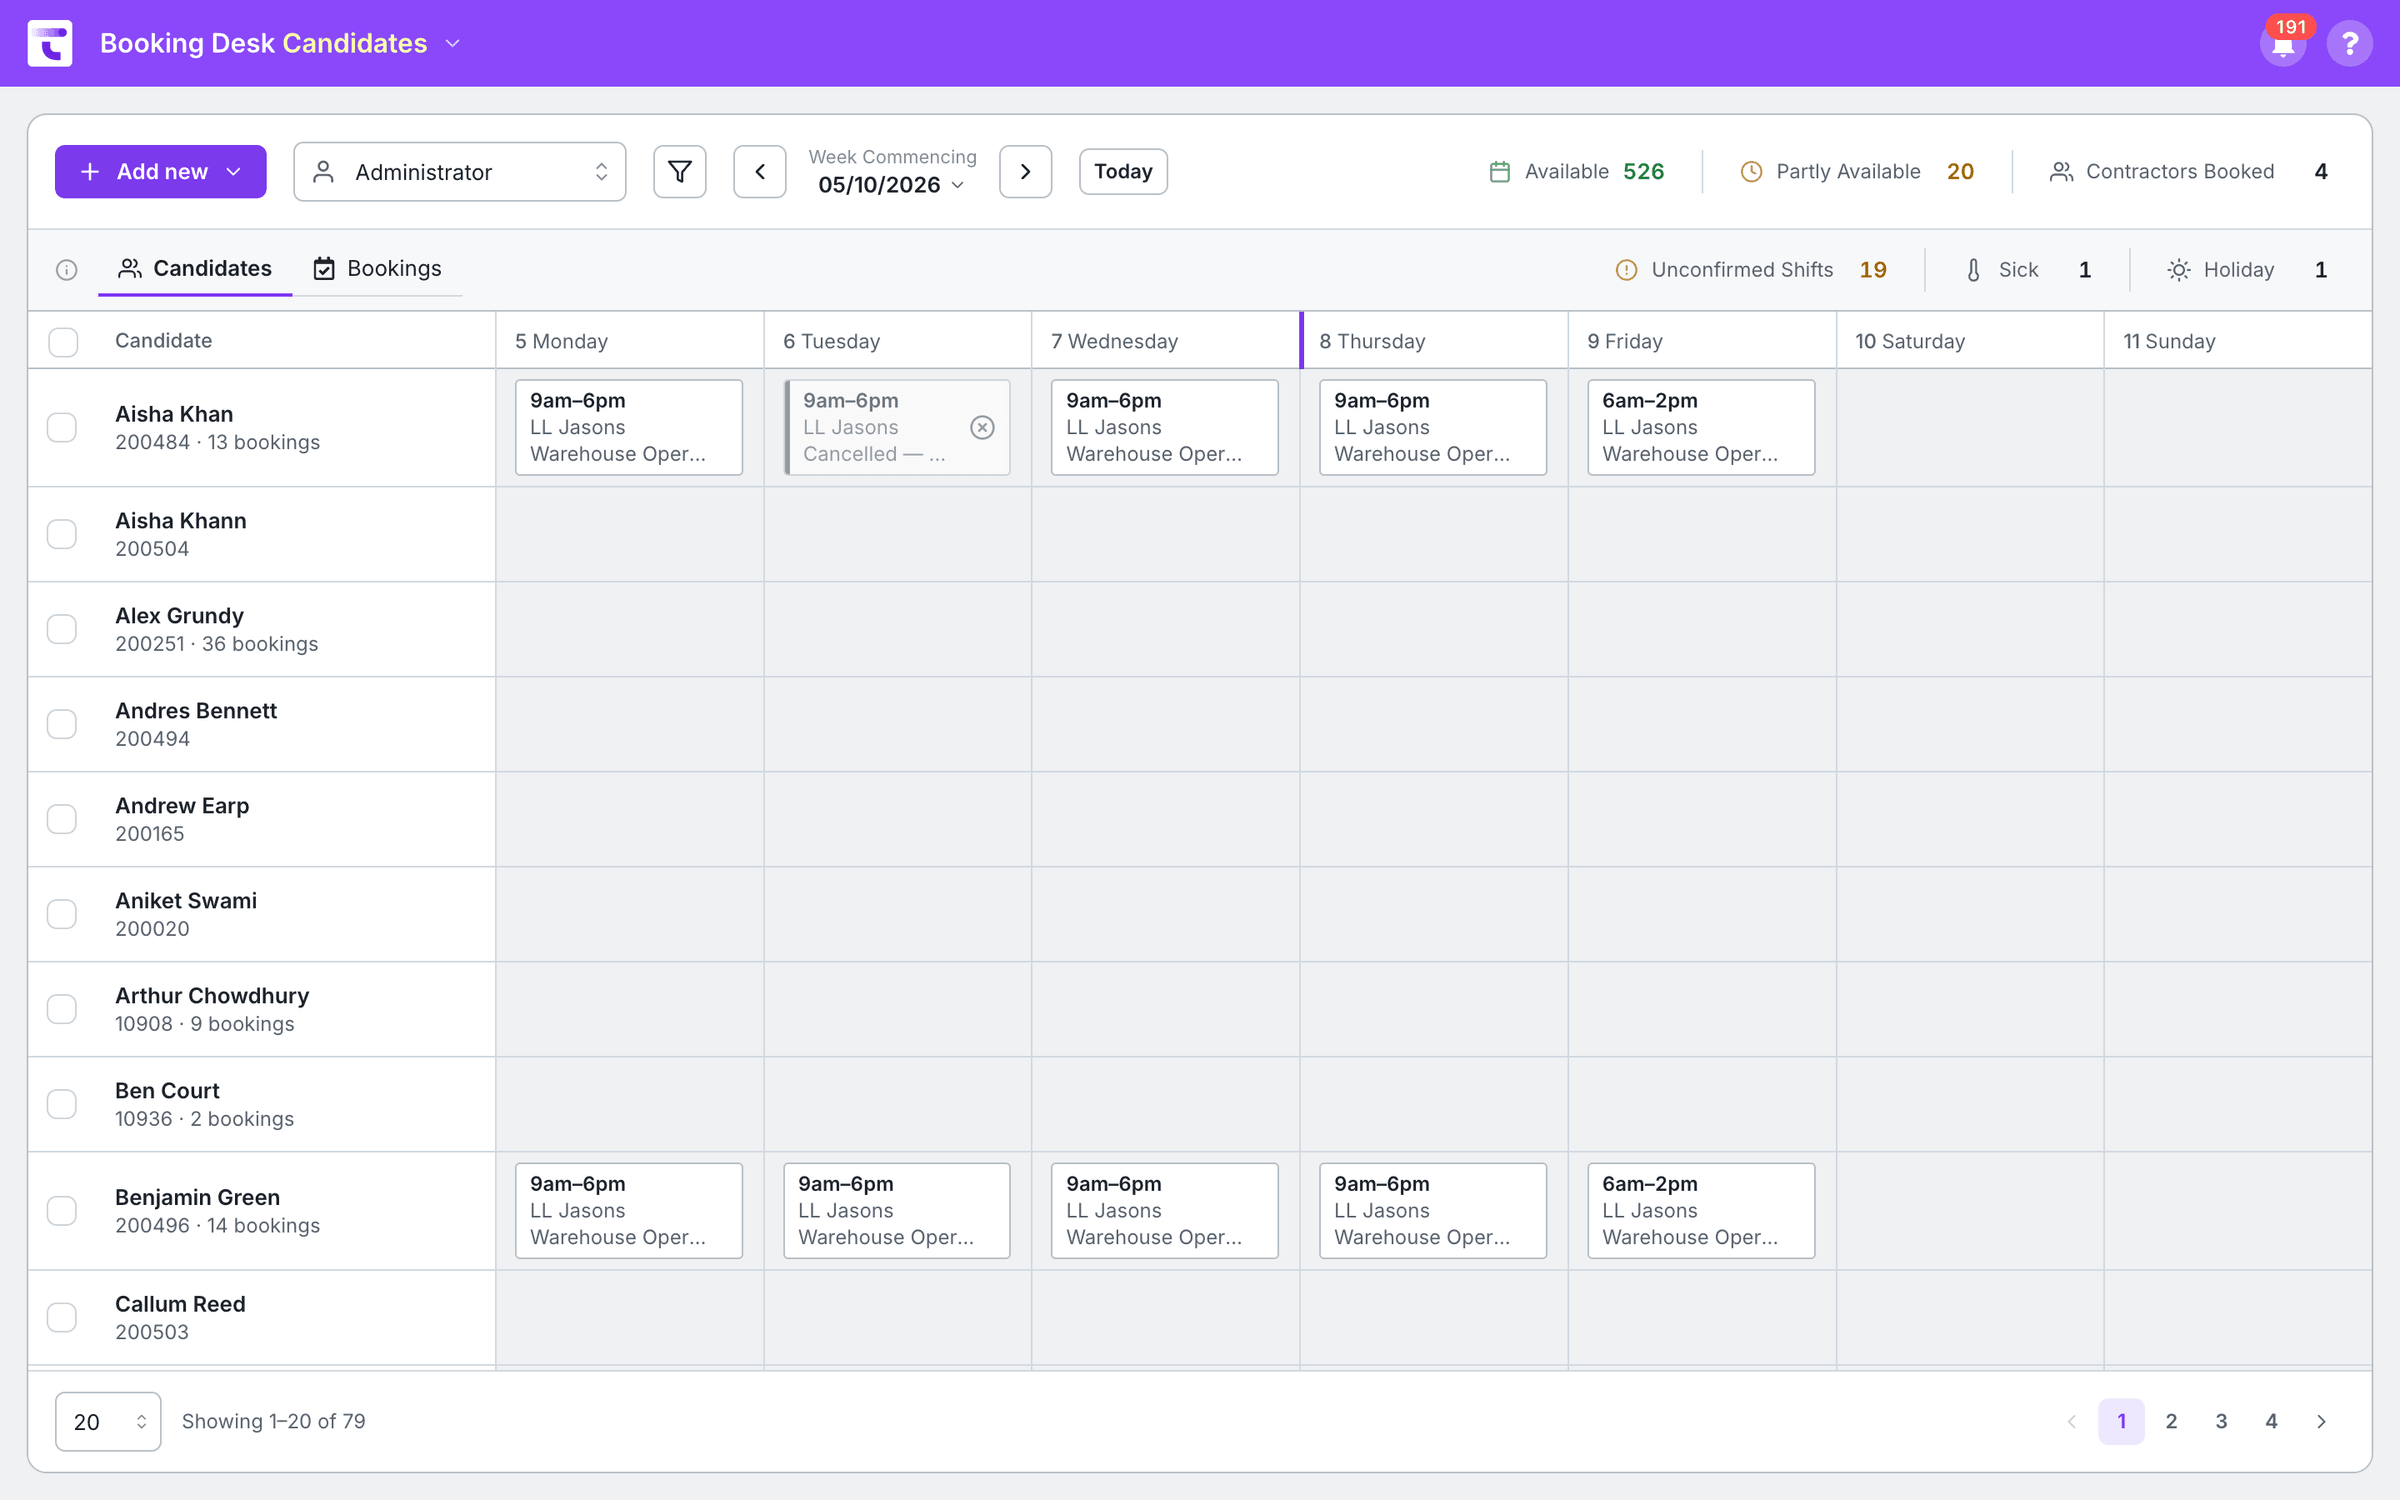Go to page 2 in pagination
Viewport: 2400px width, 1500px height.
(x=2171, y=1422)
